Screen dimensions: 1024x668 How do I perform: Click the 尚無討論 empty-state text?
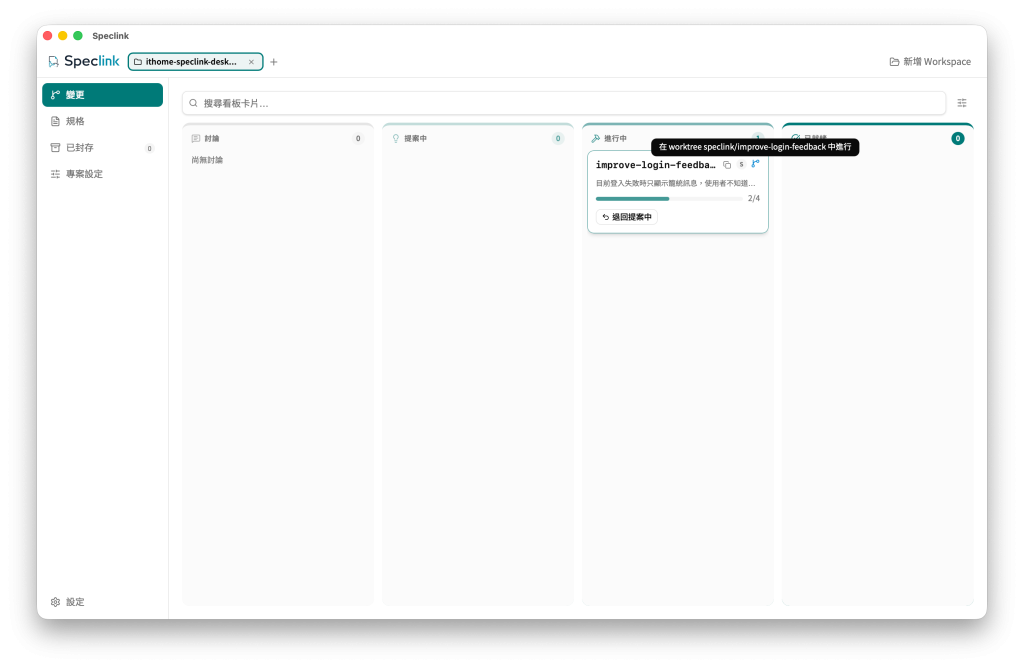tap(207, 160)
